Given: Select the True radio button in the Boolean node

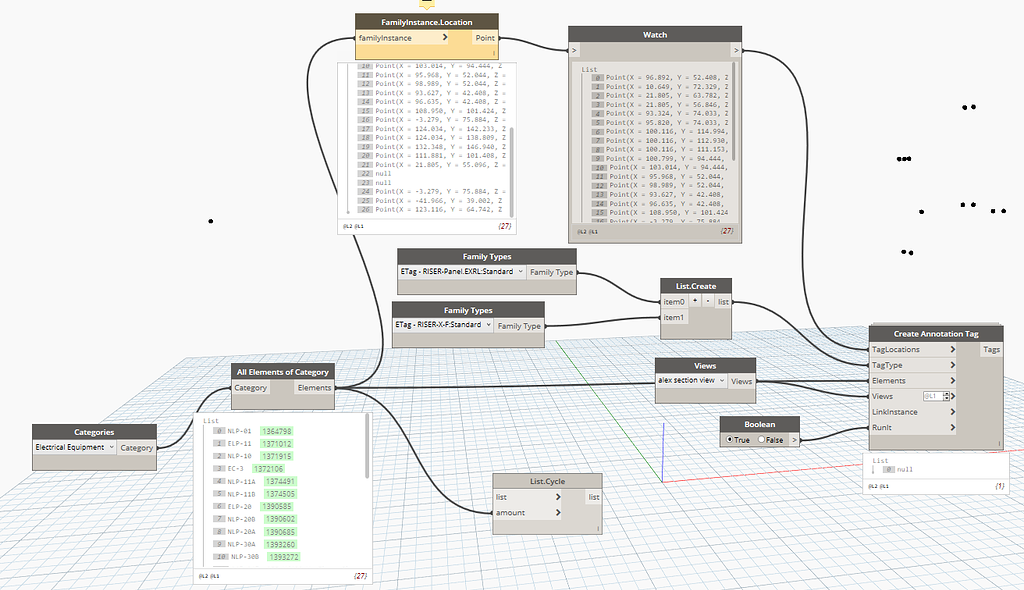Looking at the screenshot, I should [731, 440].
